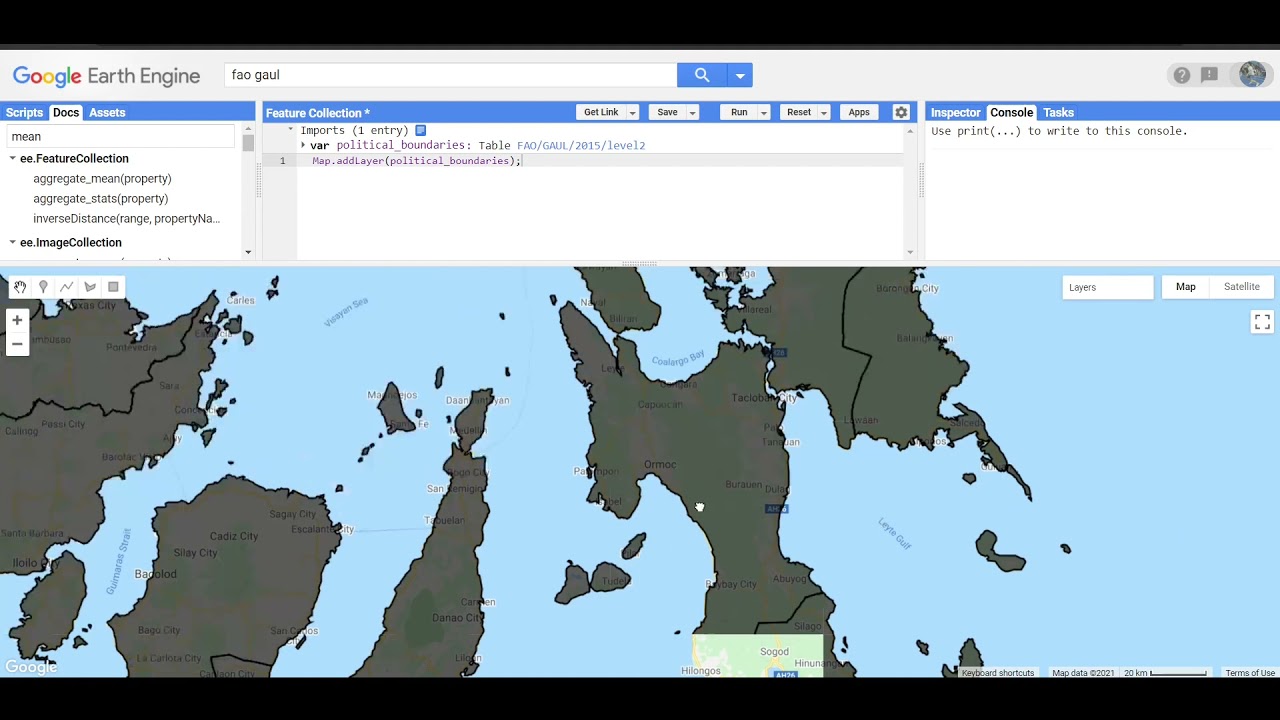Switch to the Tasks tab
1280x720 pixels.
point(1058,113)
